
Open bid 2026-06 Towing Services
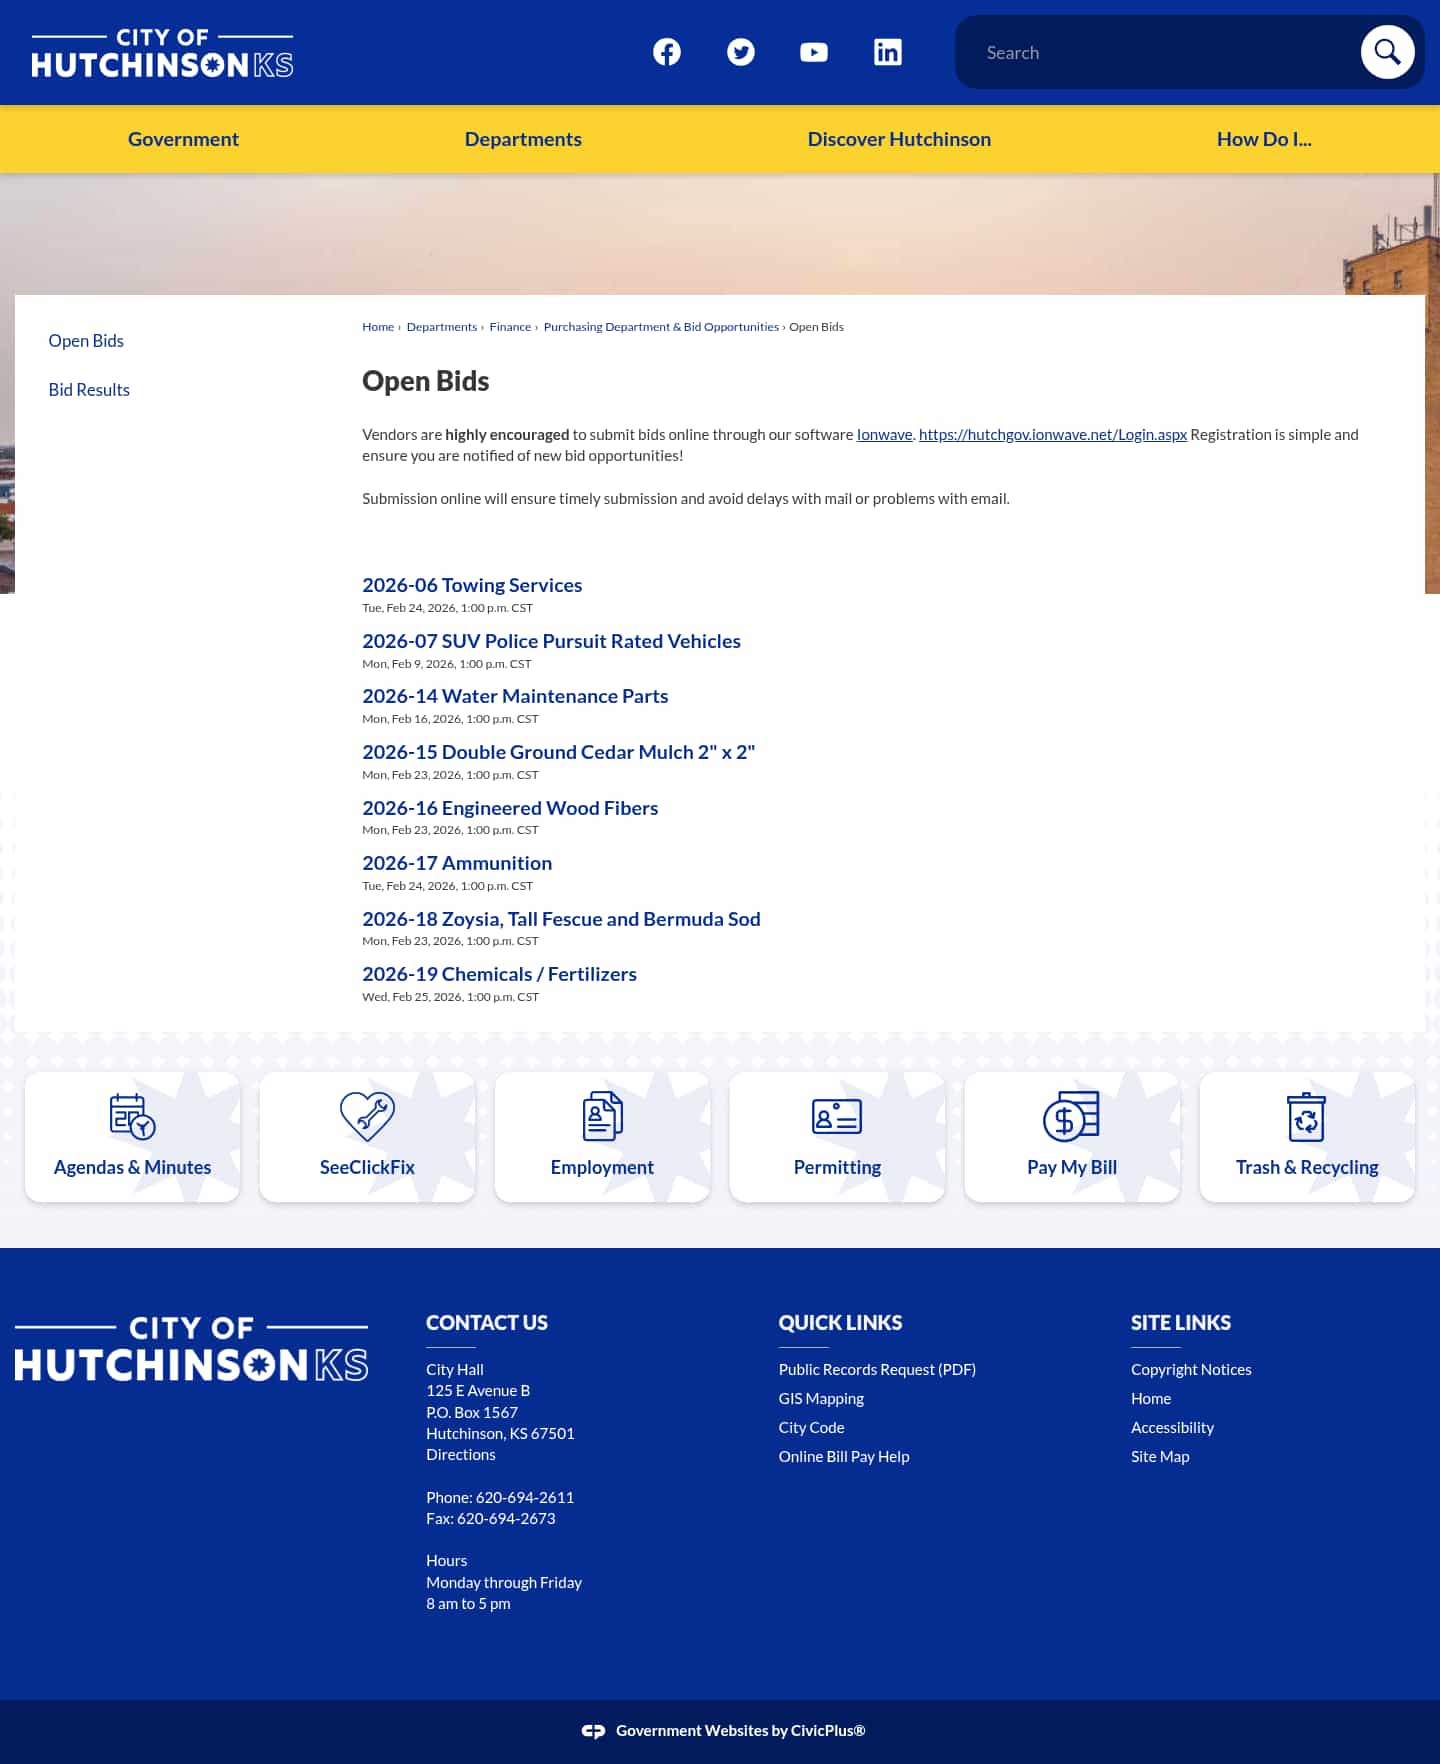pyautogui.click(x=472, y=585)
